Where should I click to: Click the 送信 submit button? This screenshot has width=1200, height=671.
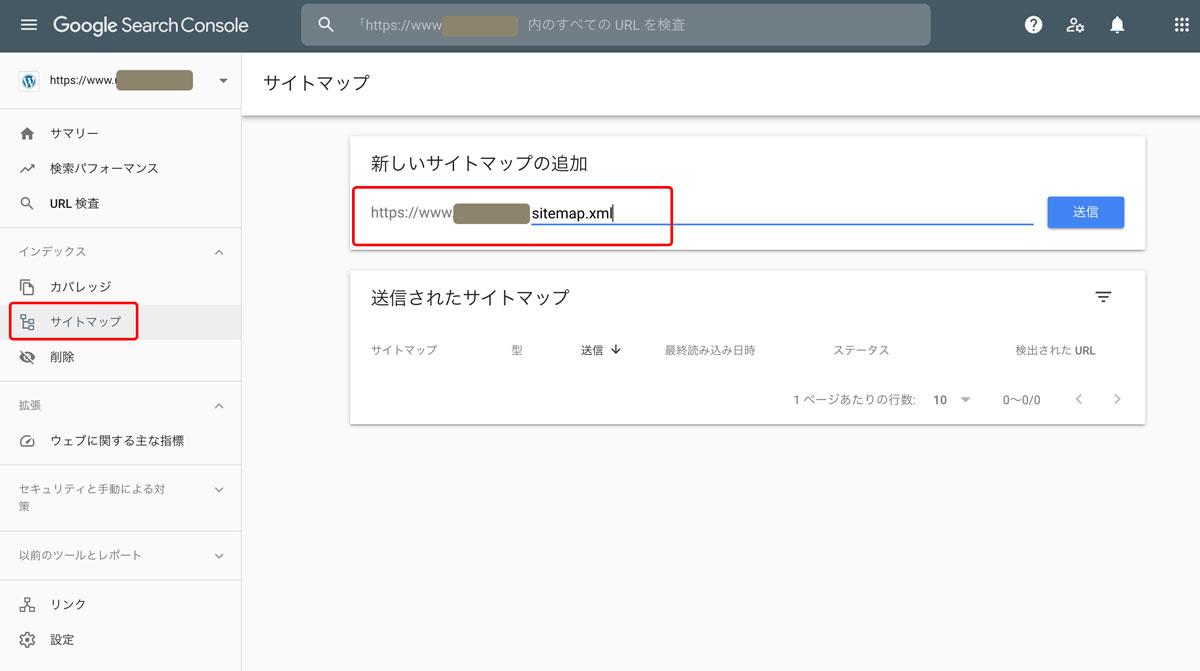pos(1085,212)
